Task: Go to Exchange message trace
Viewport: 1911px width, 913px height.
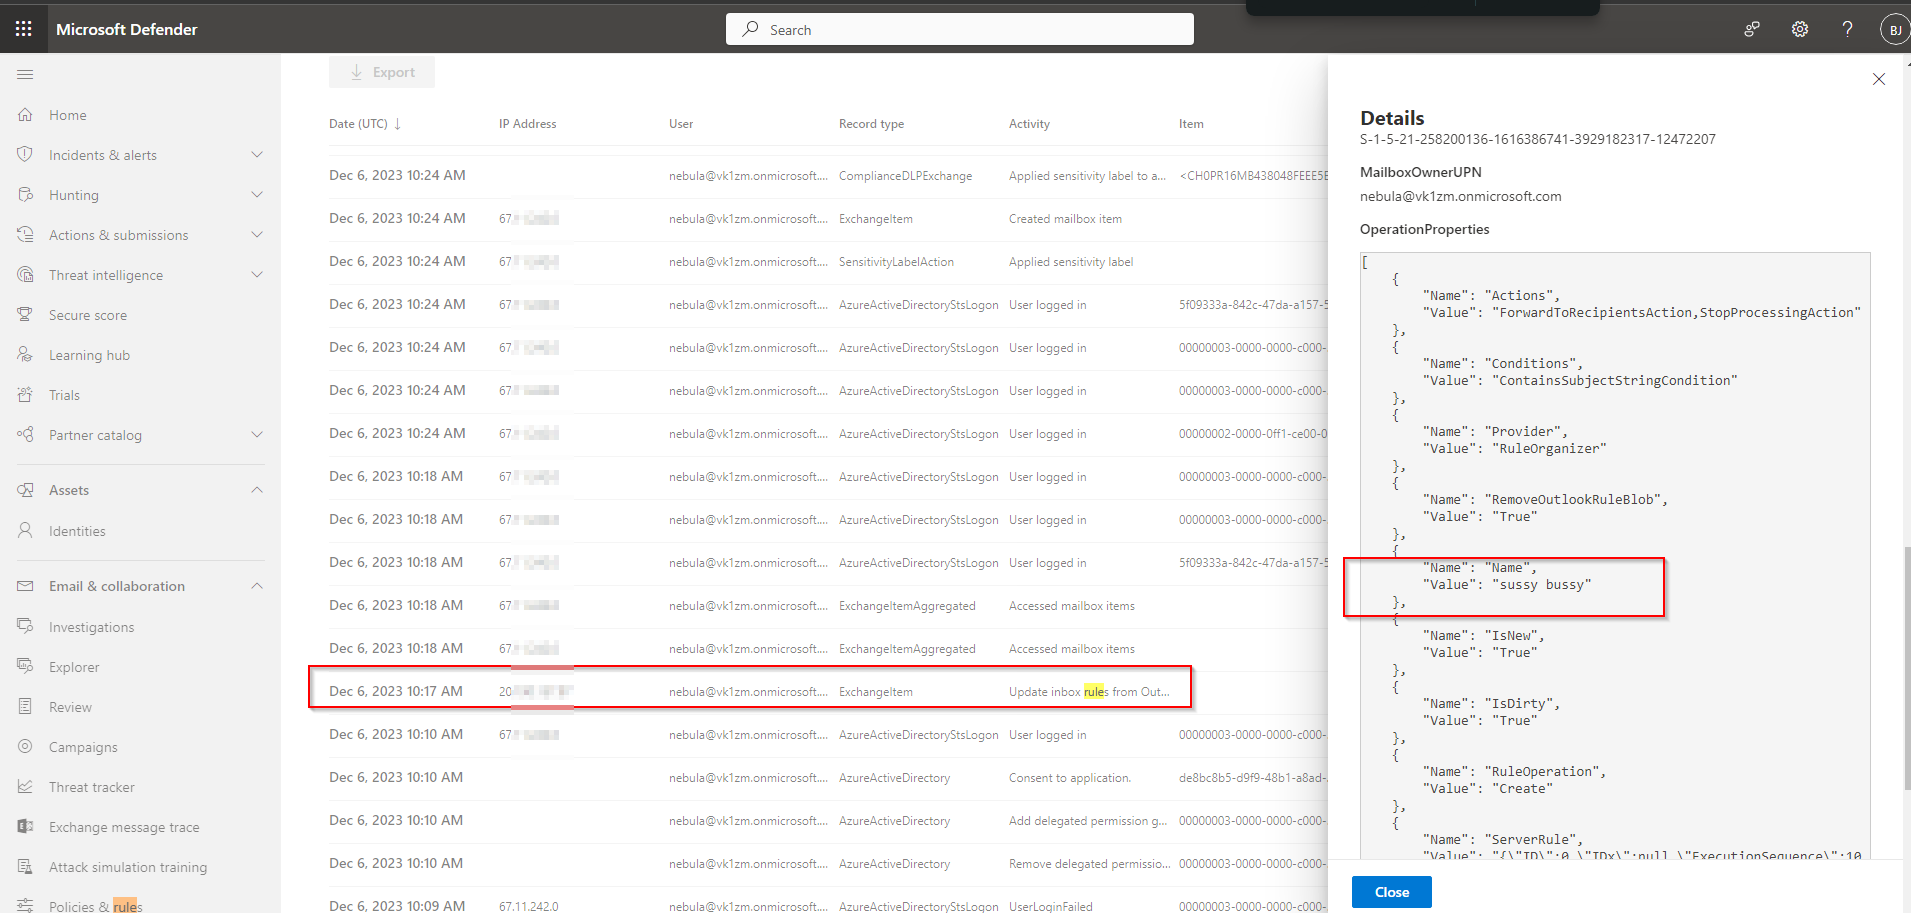Action: pos(124,827)
